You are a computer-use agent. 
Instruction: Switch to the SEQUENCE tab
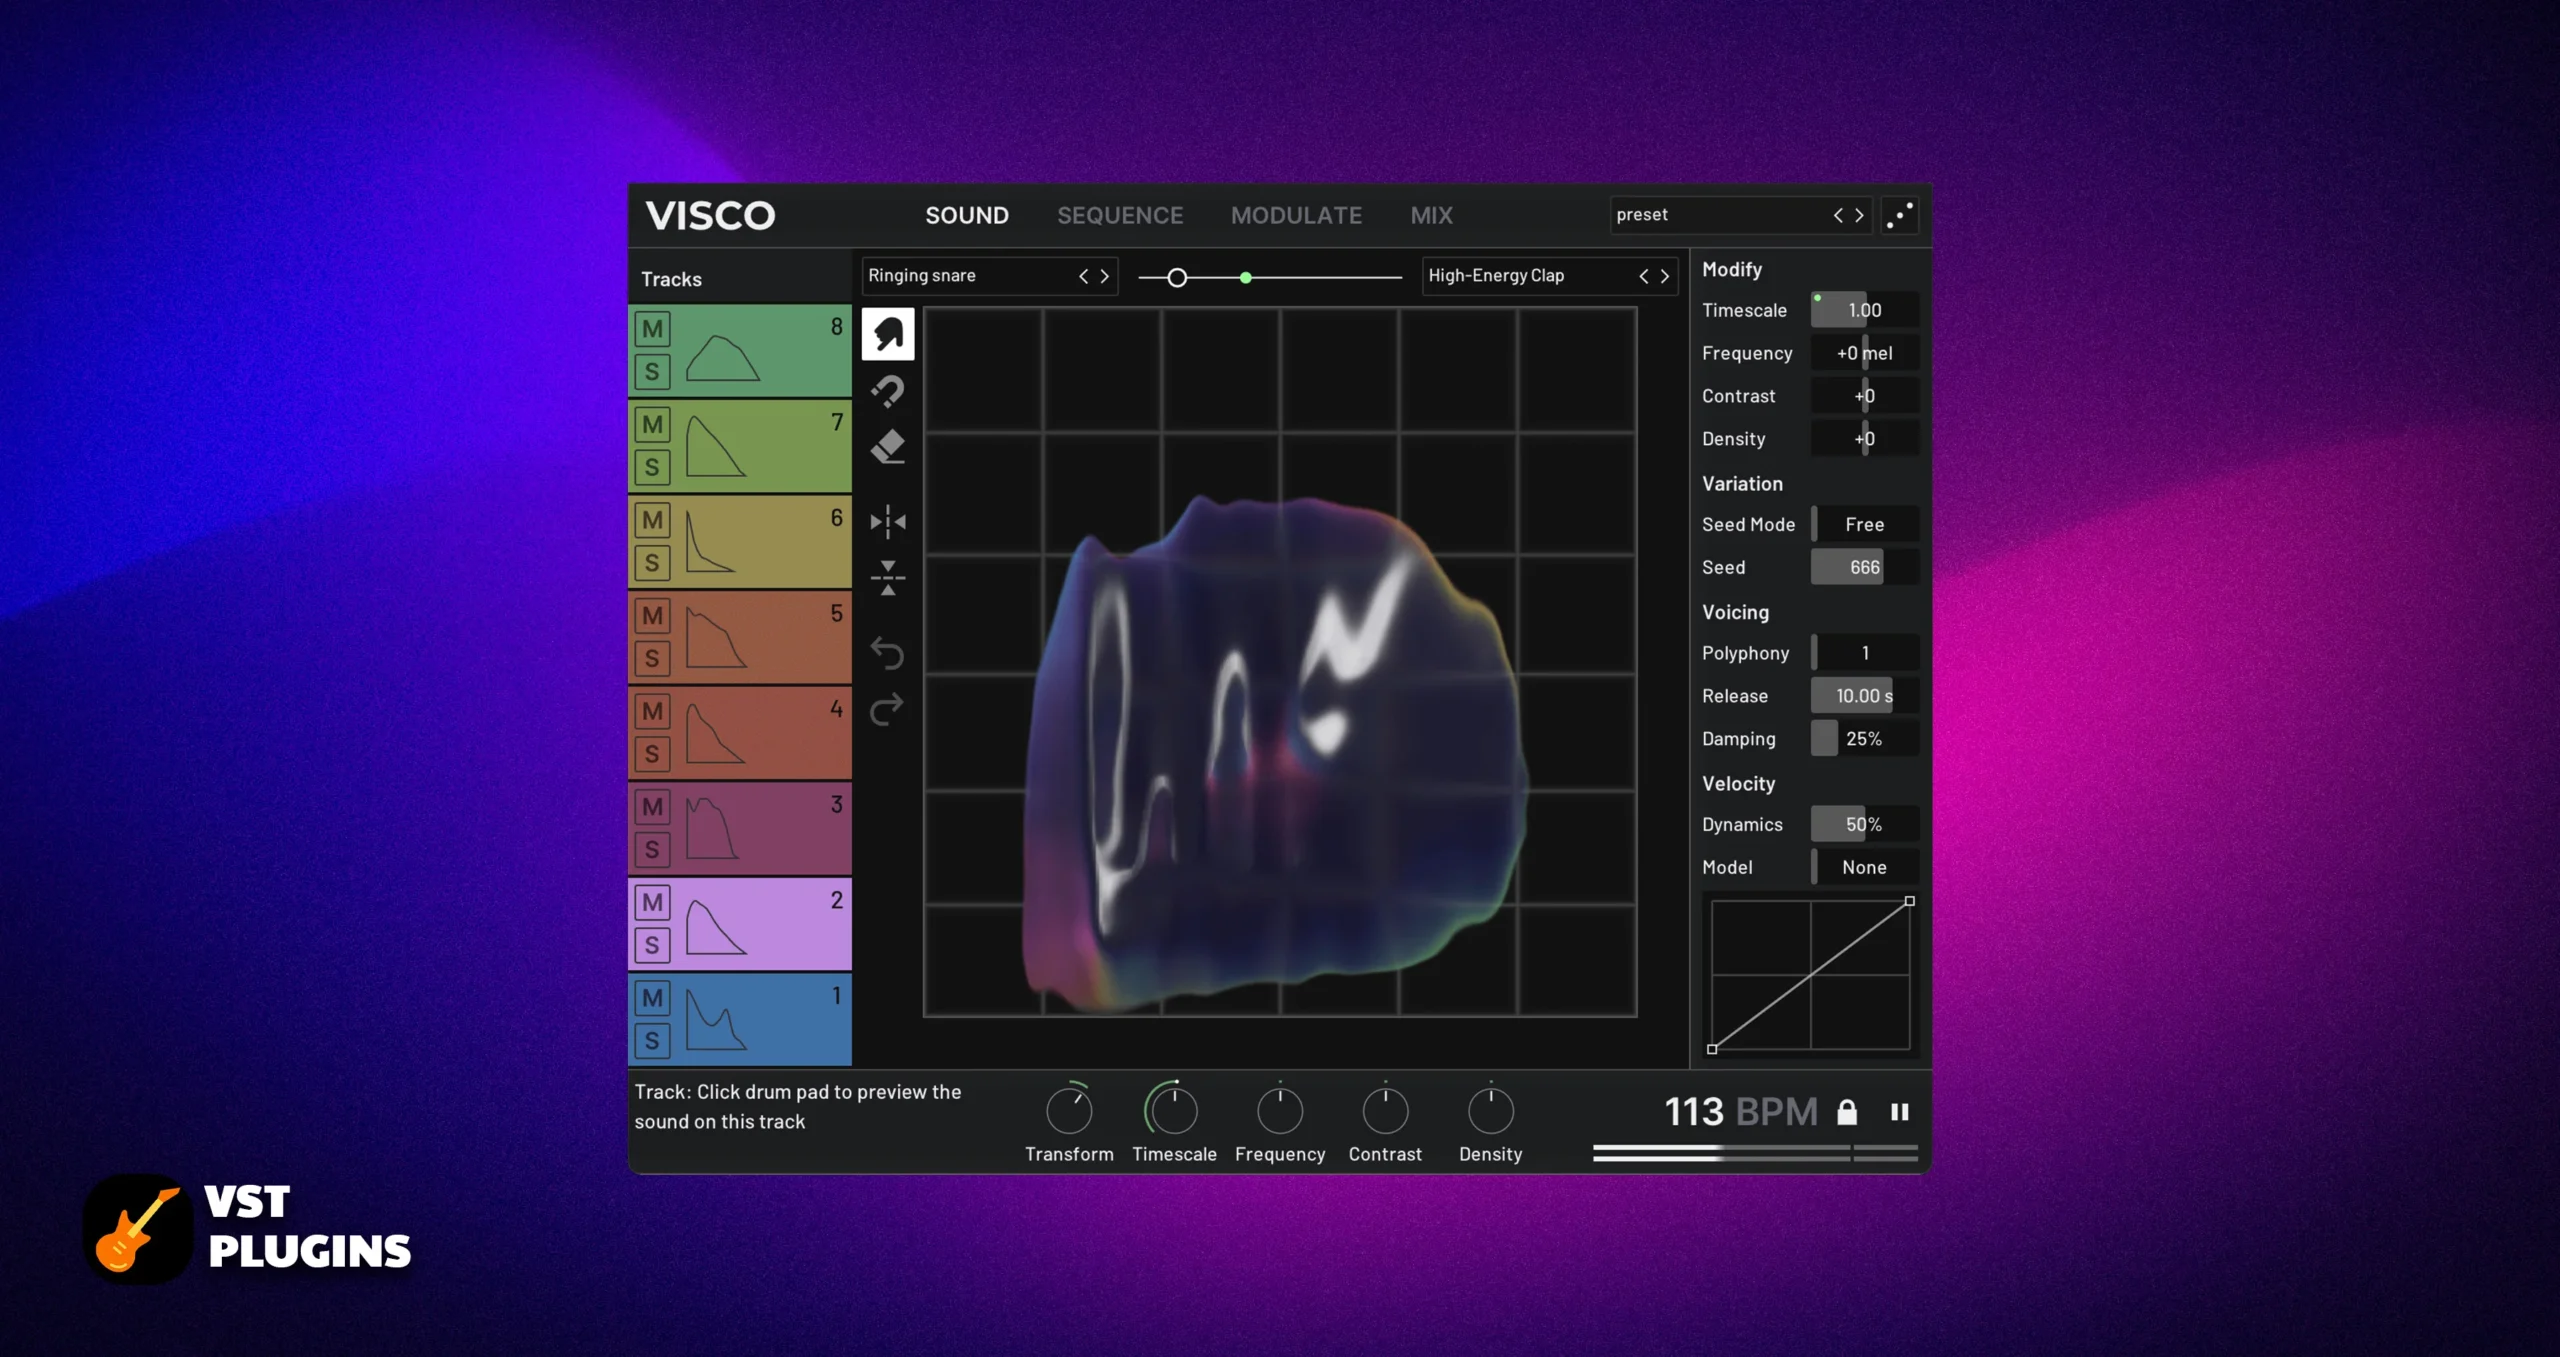(x=1120, y=215)
